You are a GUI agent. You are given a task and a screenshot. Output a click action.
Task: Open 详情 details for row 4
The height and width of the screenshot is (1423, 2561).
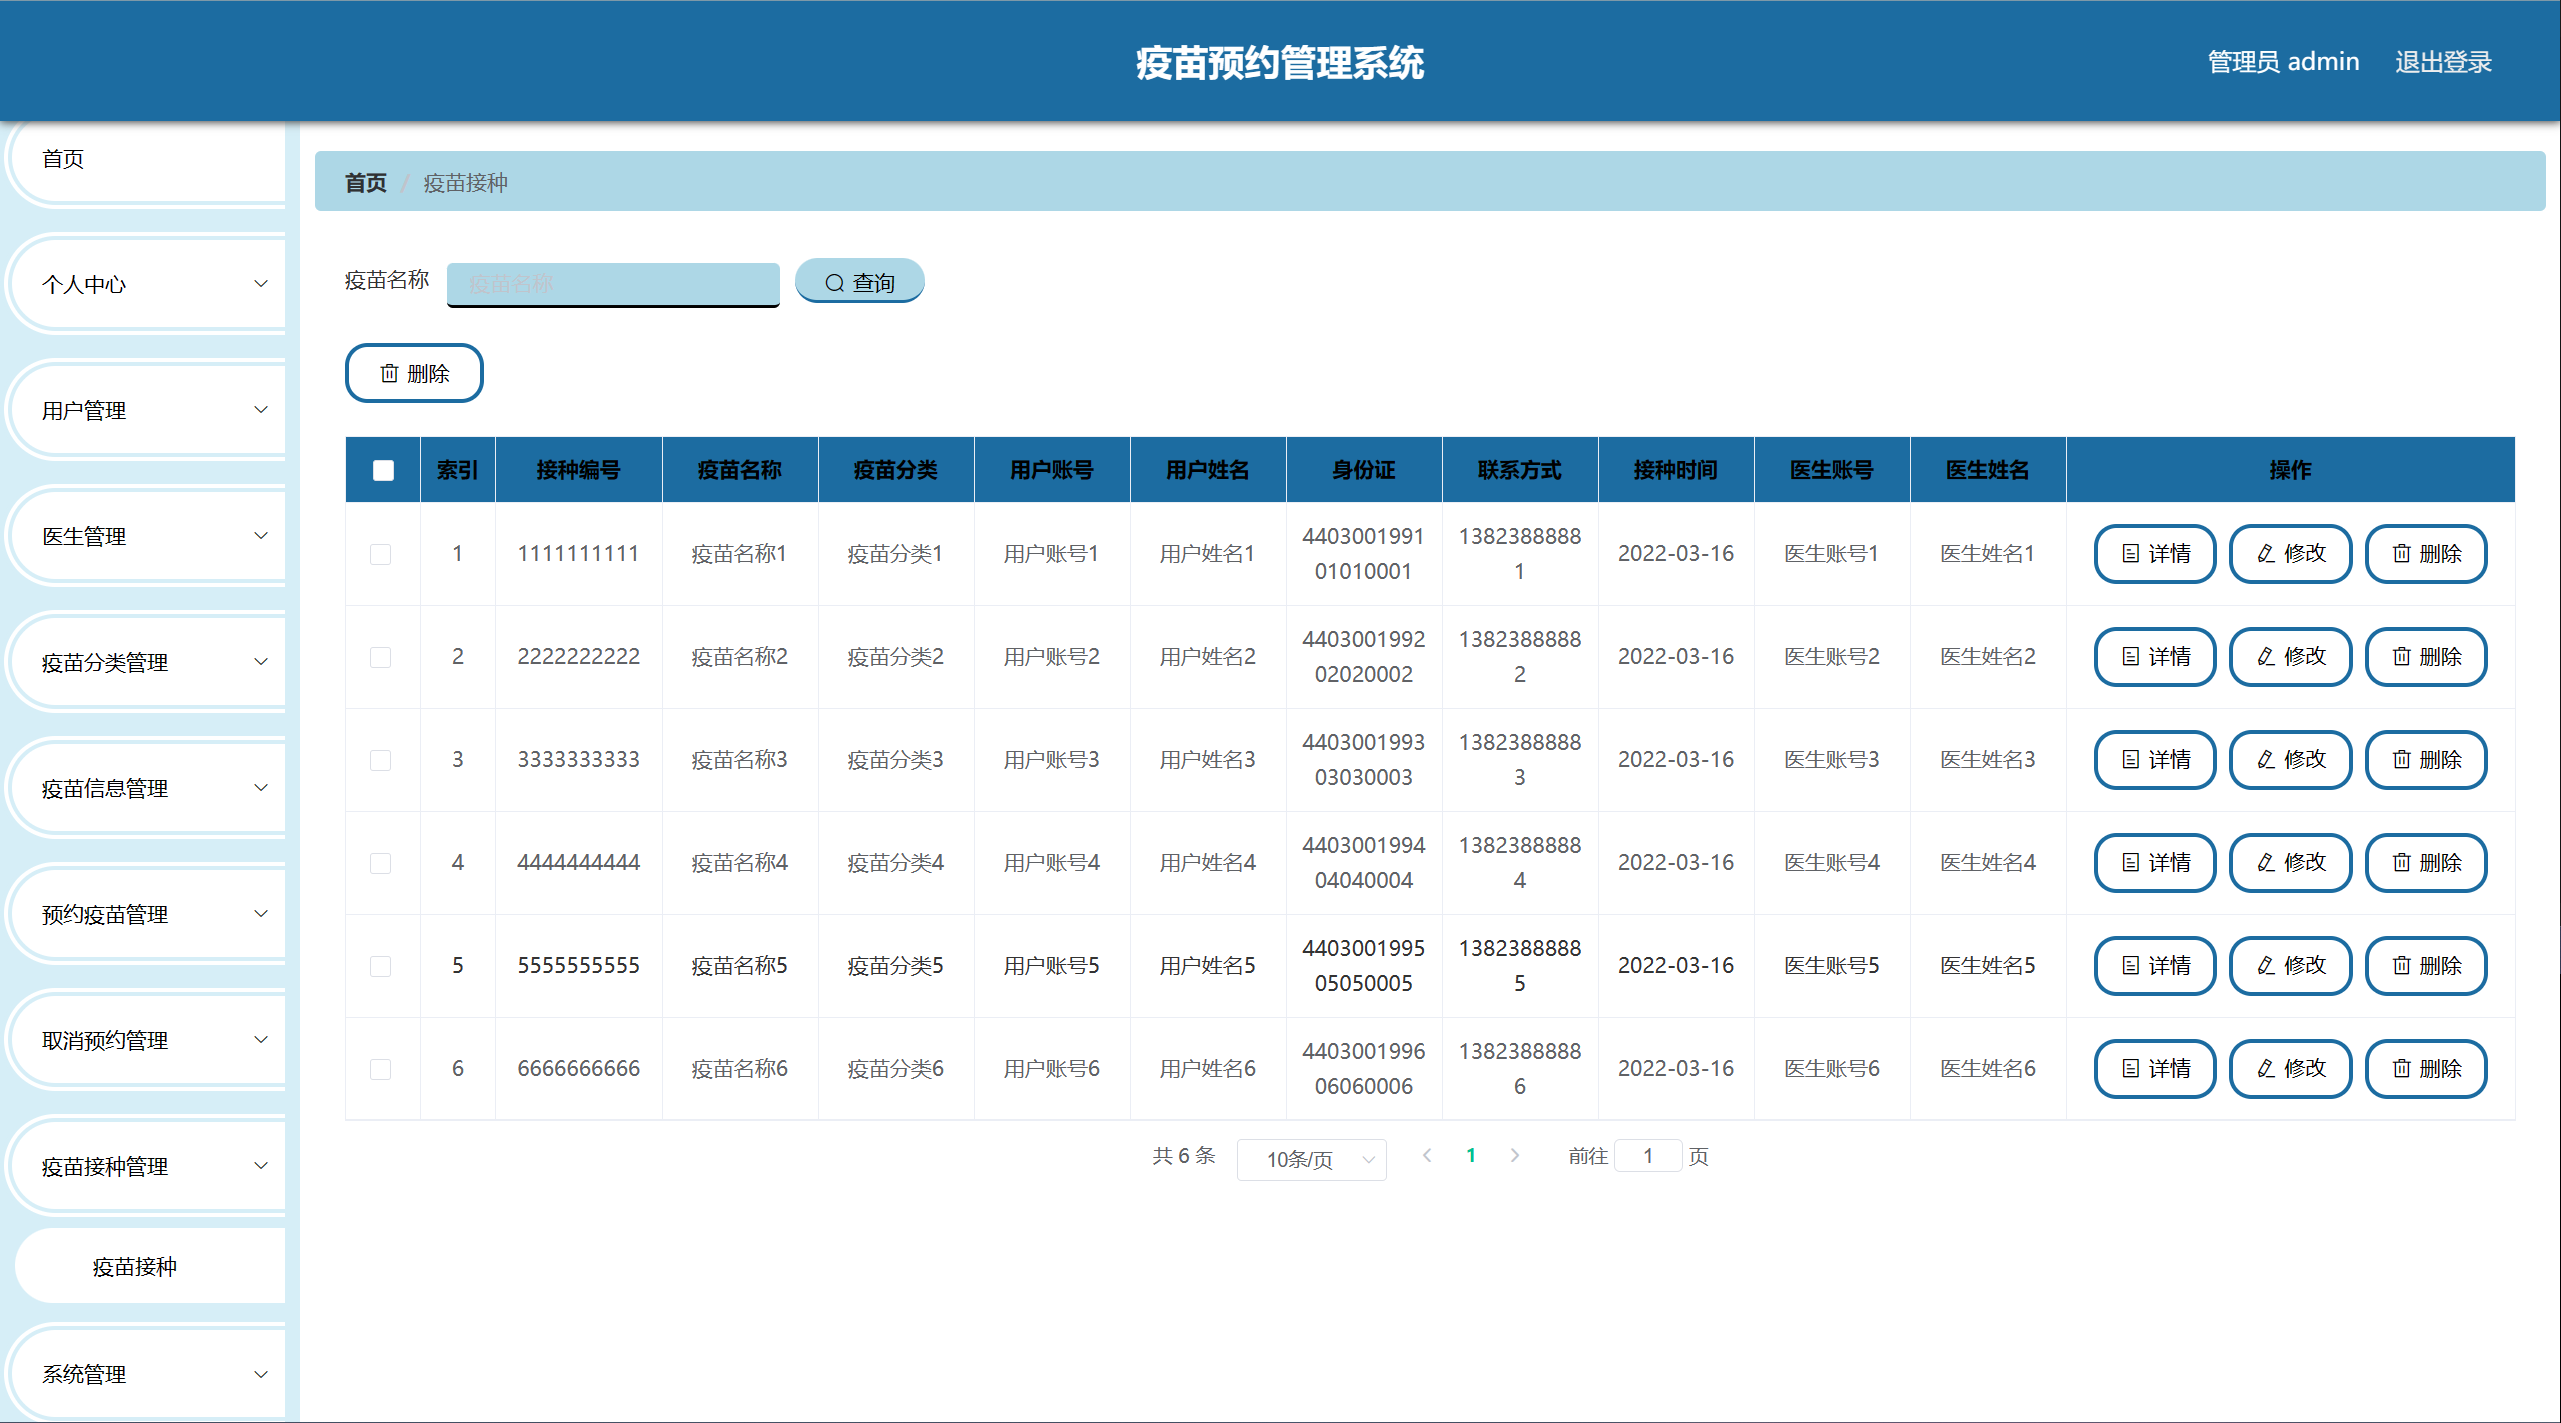(2154, 862)
